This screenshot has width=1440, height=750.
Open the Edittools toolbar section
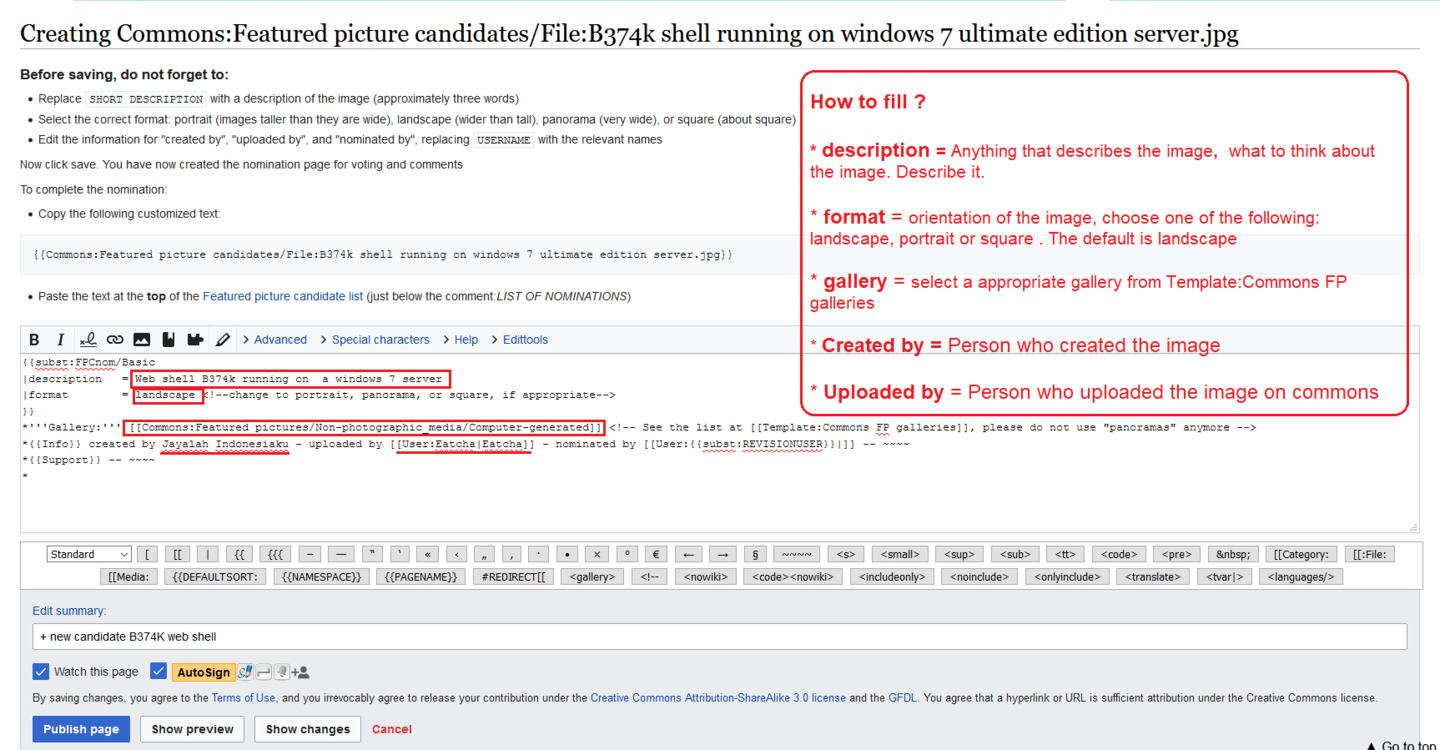click(525, 340)
